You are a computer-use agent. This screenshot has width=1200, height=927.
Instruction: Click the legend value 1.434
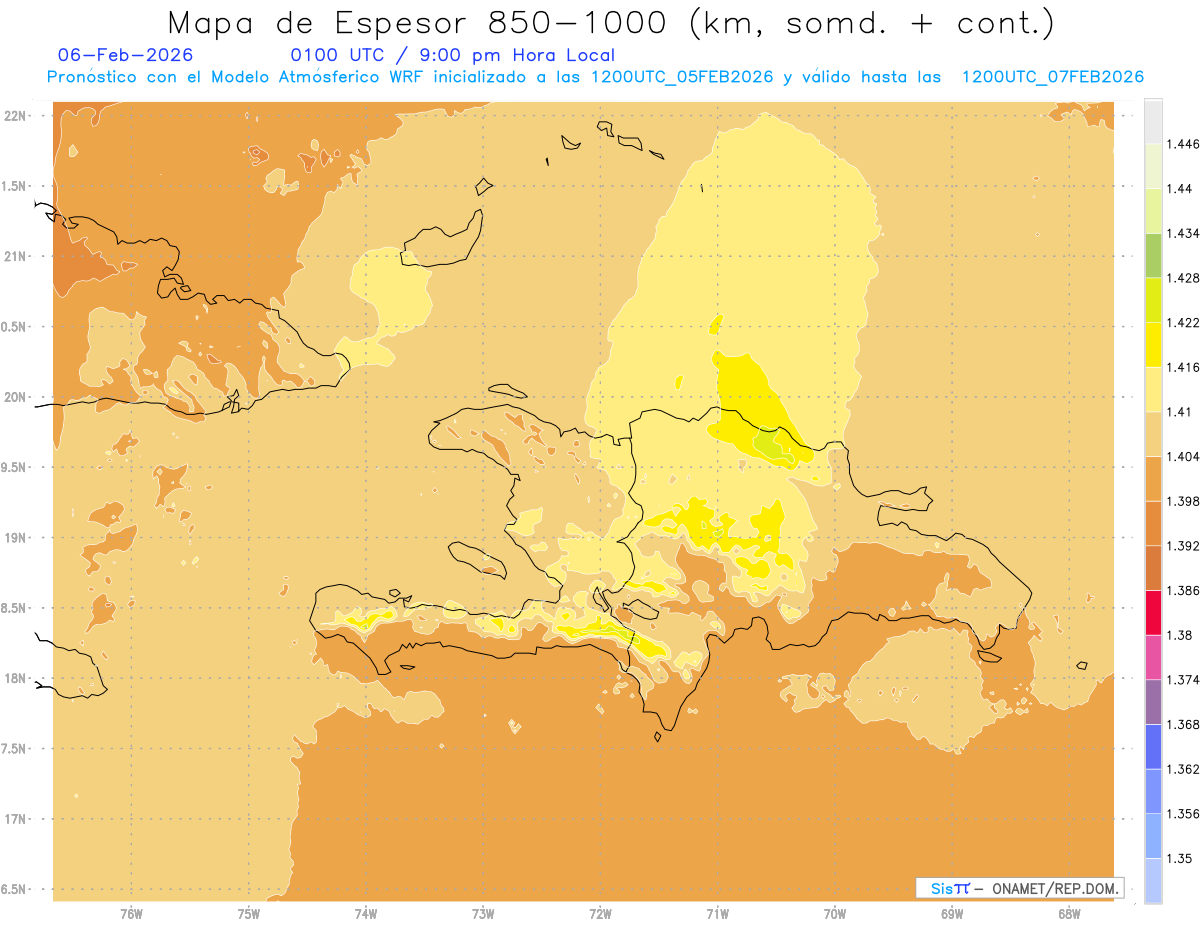(1183, 233)
